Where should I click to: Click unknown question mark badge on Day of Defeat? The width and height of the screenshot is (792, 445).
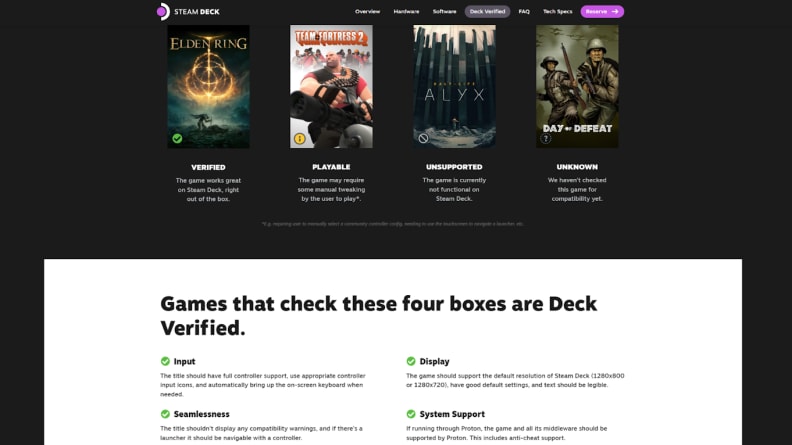pos(546,138)
